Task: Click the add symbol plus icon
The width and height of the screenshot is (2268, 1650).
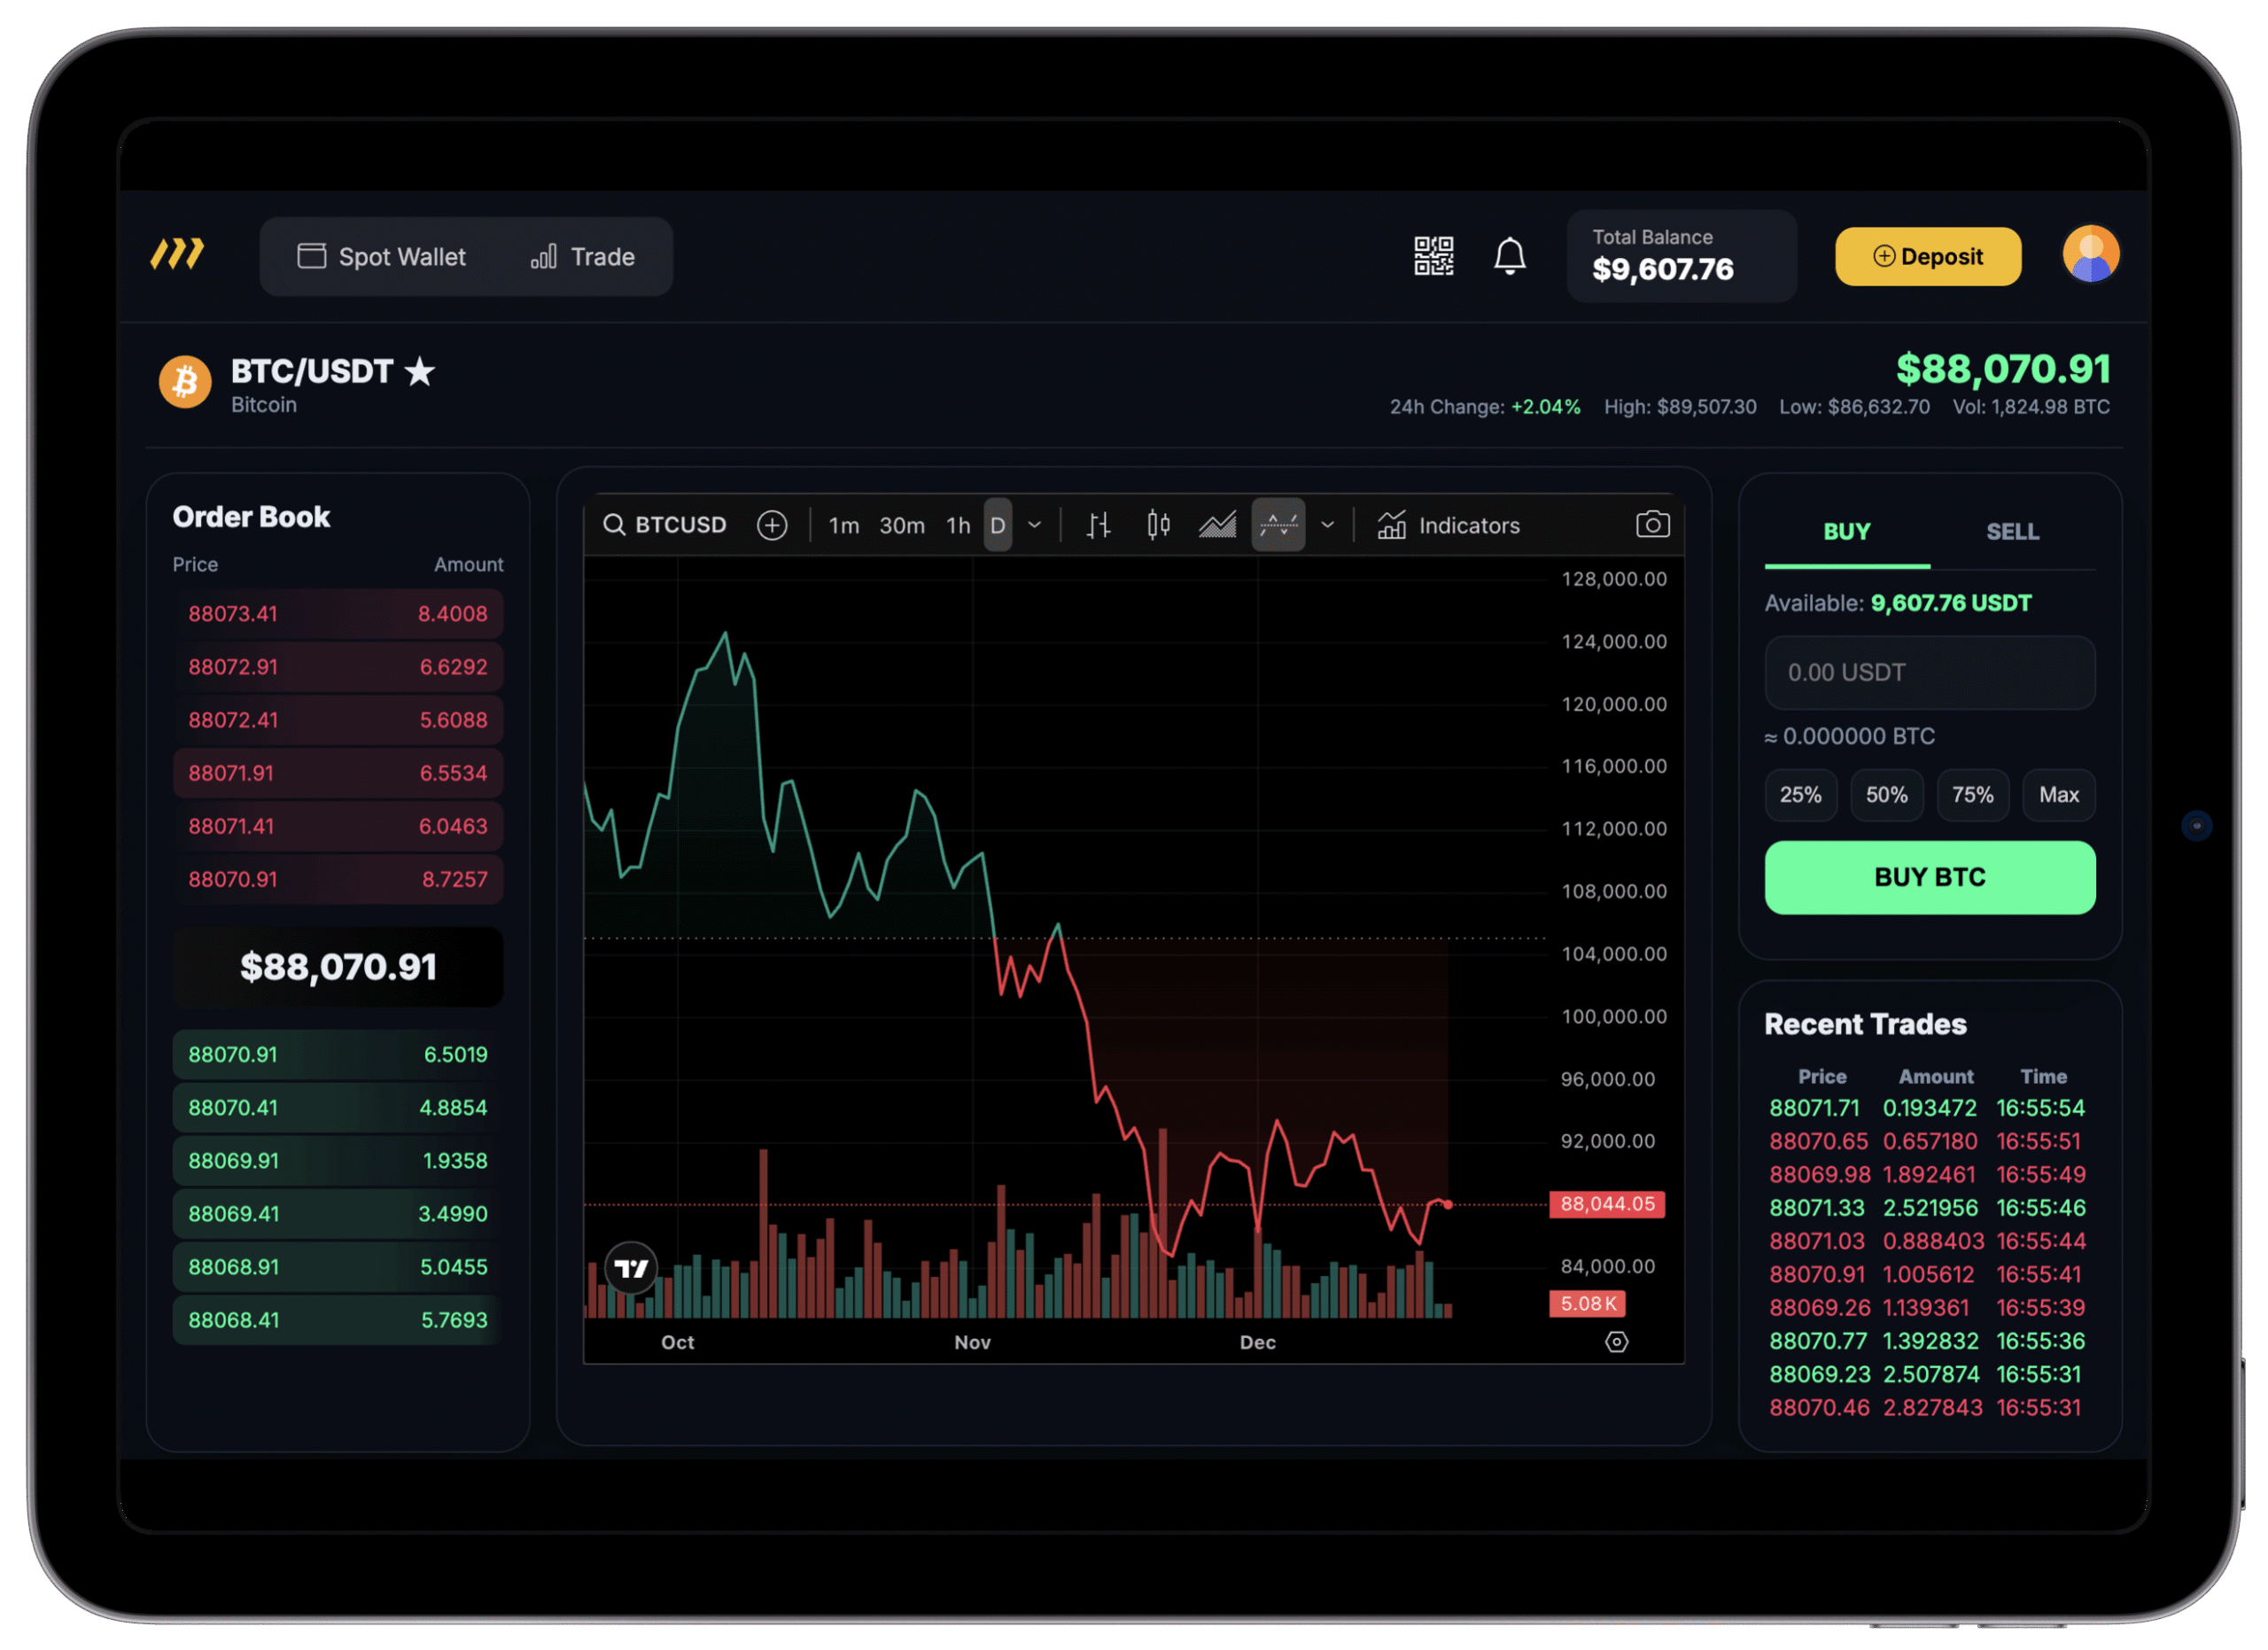Action: [772, 525]
